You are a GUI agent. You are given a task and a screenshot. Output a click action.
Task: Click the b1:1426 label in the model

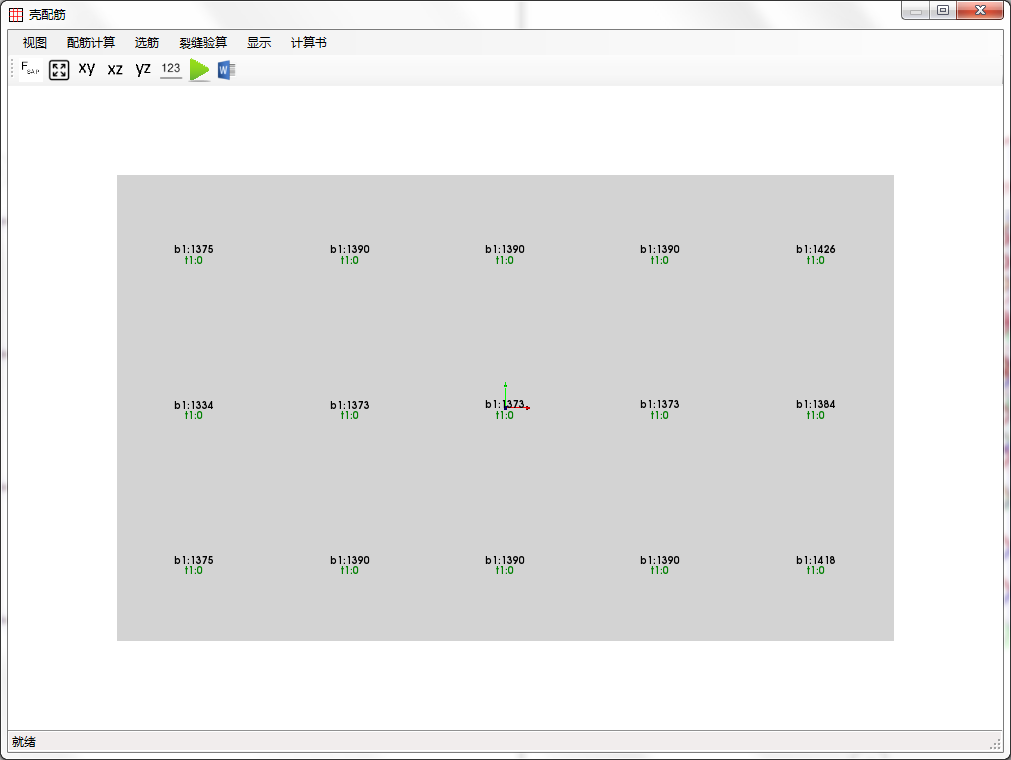pyautogui.click(x=815, y=249)
